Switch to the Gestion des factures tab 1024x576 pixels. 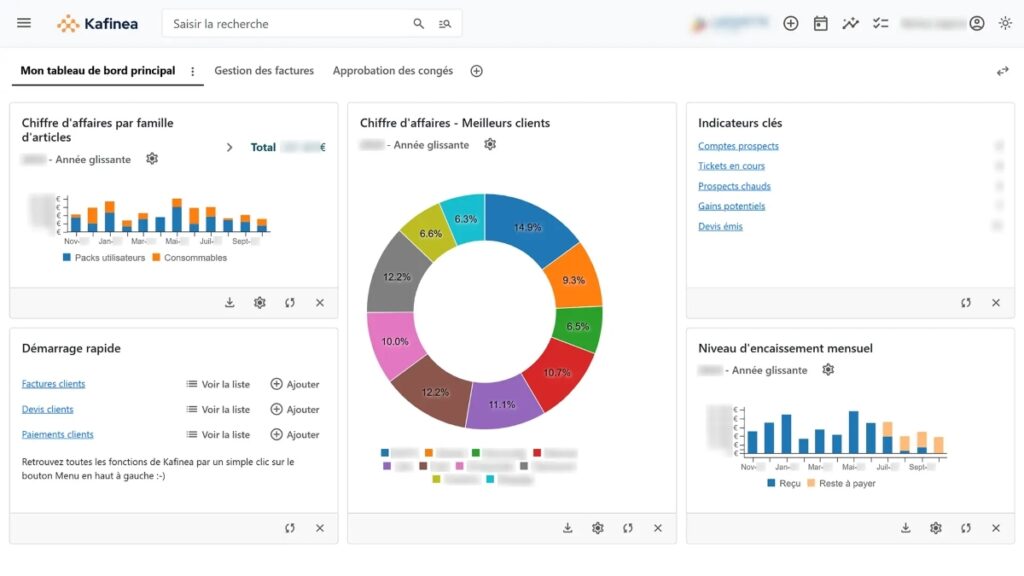263,71
